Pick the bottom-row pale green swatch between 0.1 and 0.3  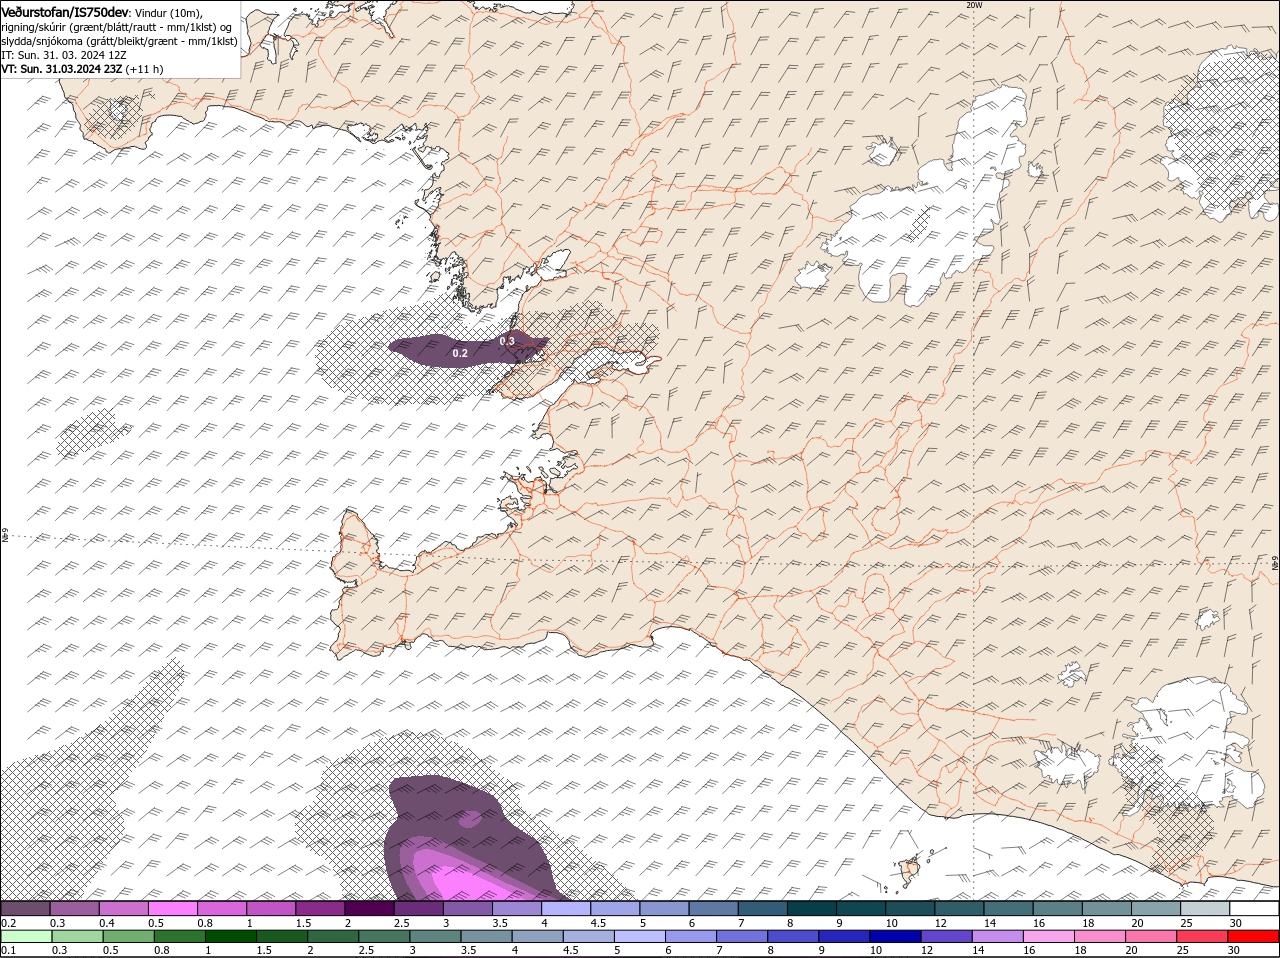point(25,936)
